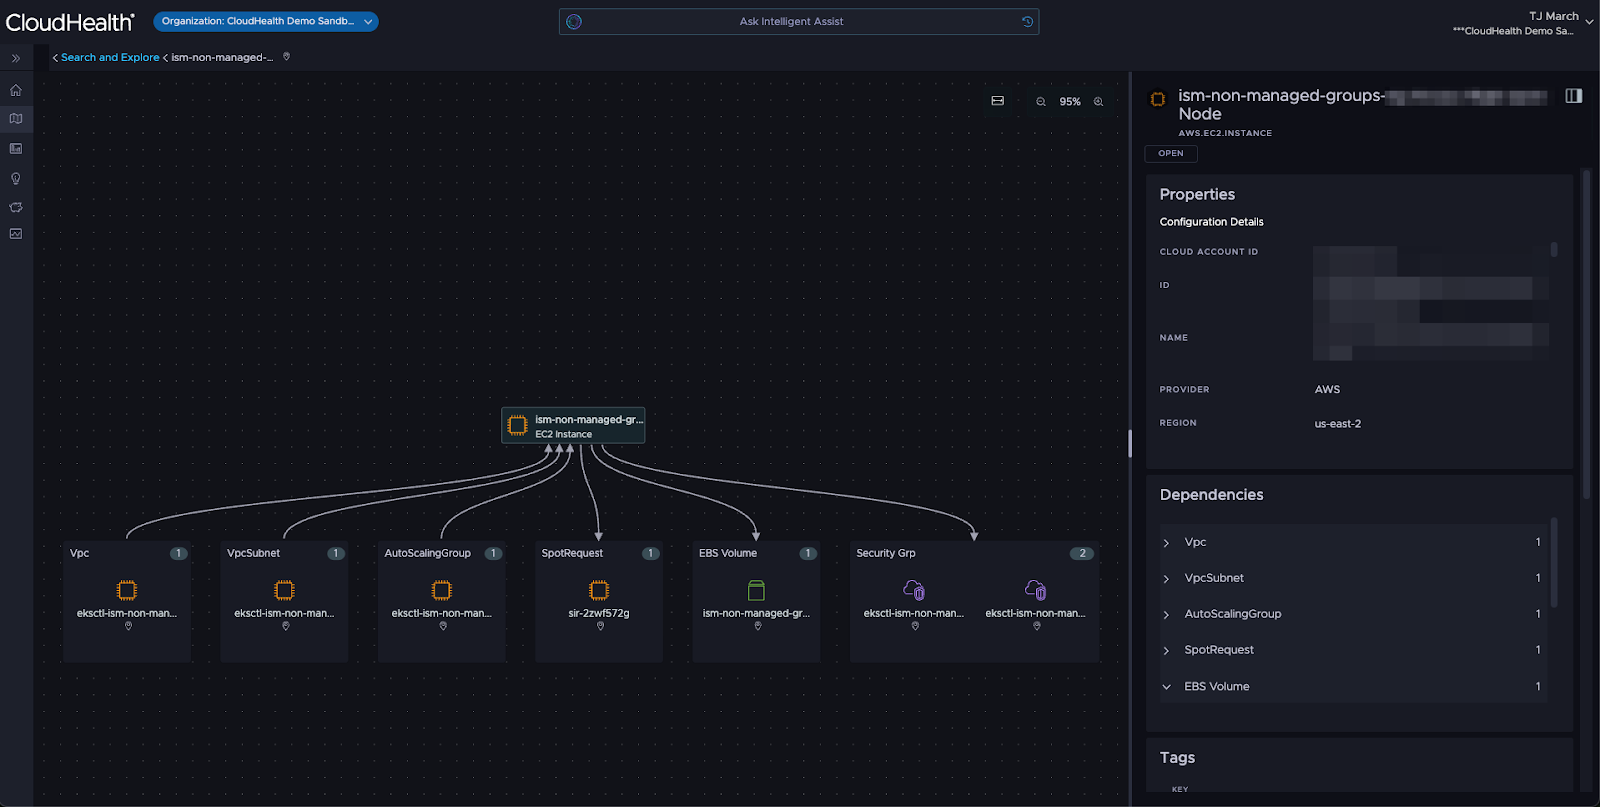Collapse the EBS Volume dependency row

point(1166,687)
